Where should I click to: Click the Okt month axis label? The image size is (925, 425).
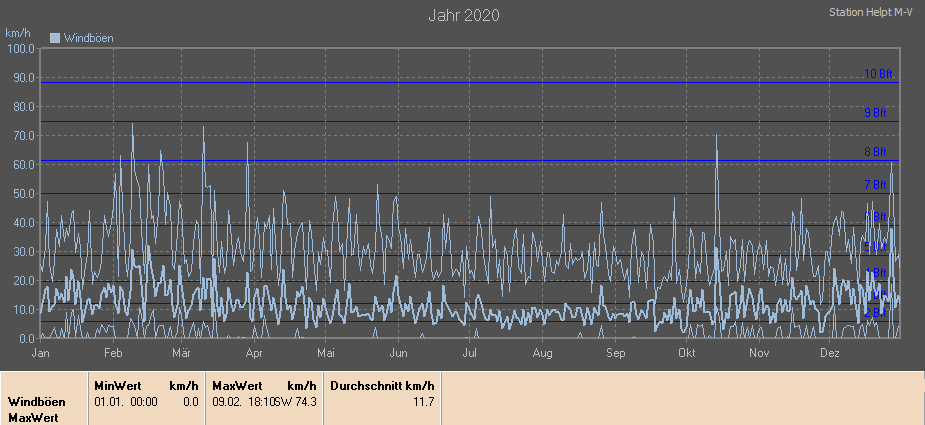pyautogui.click(x=686, y=353)
